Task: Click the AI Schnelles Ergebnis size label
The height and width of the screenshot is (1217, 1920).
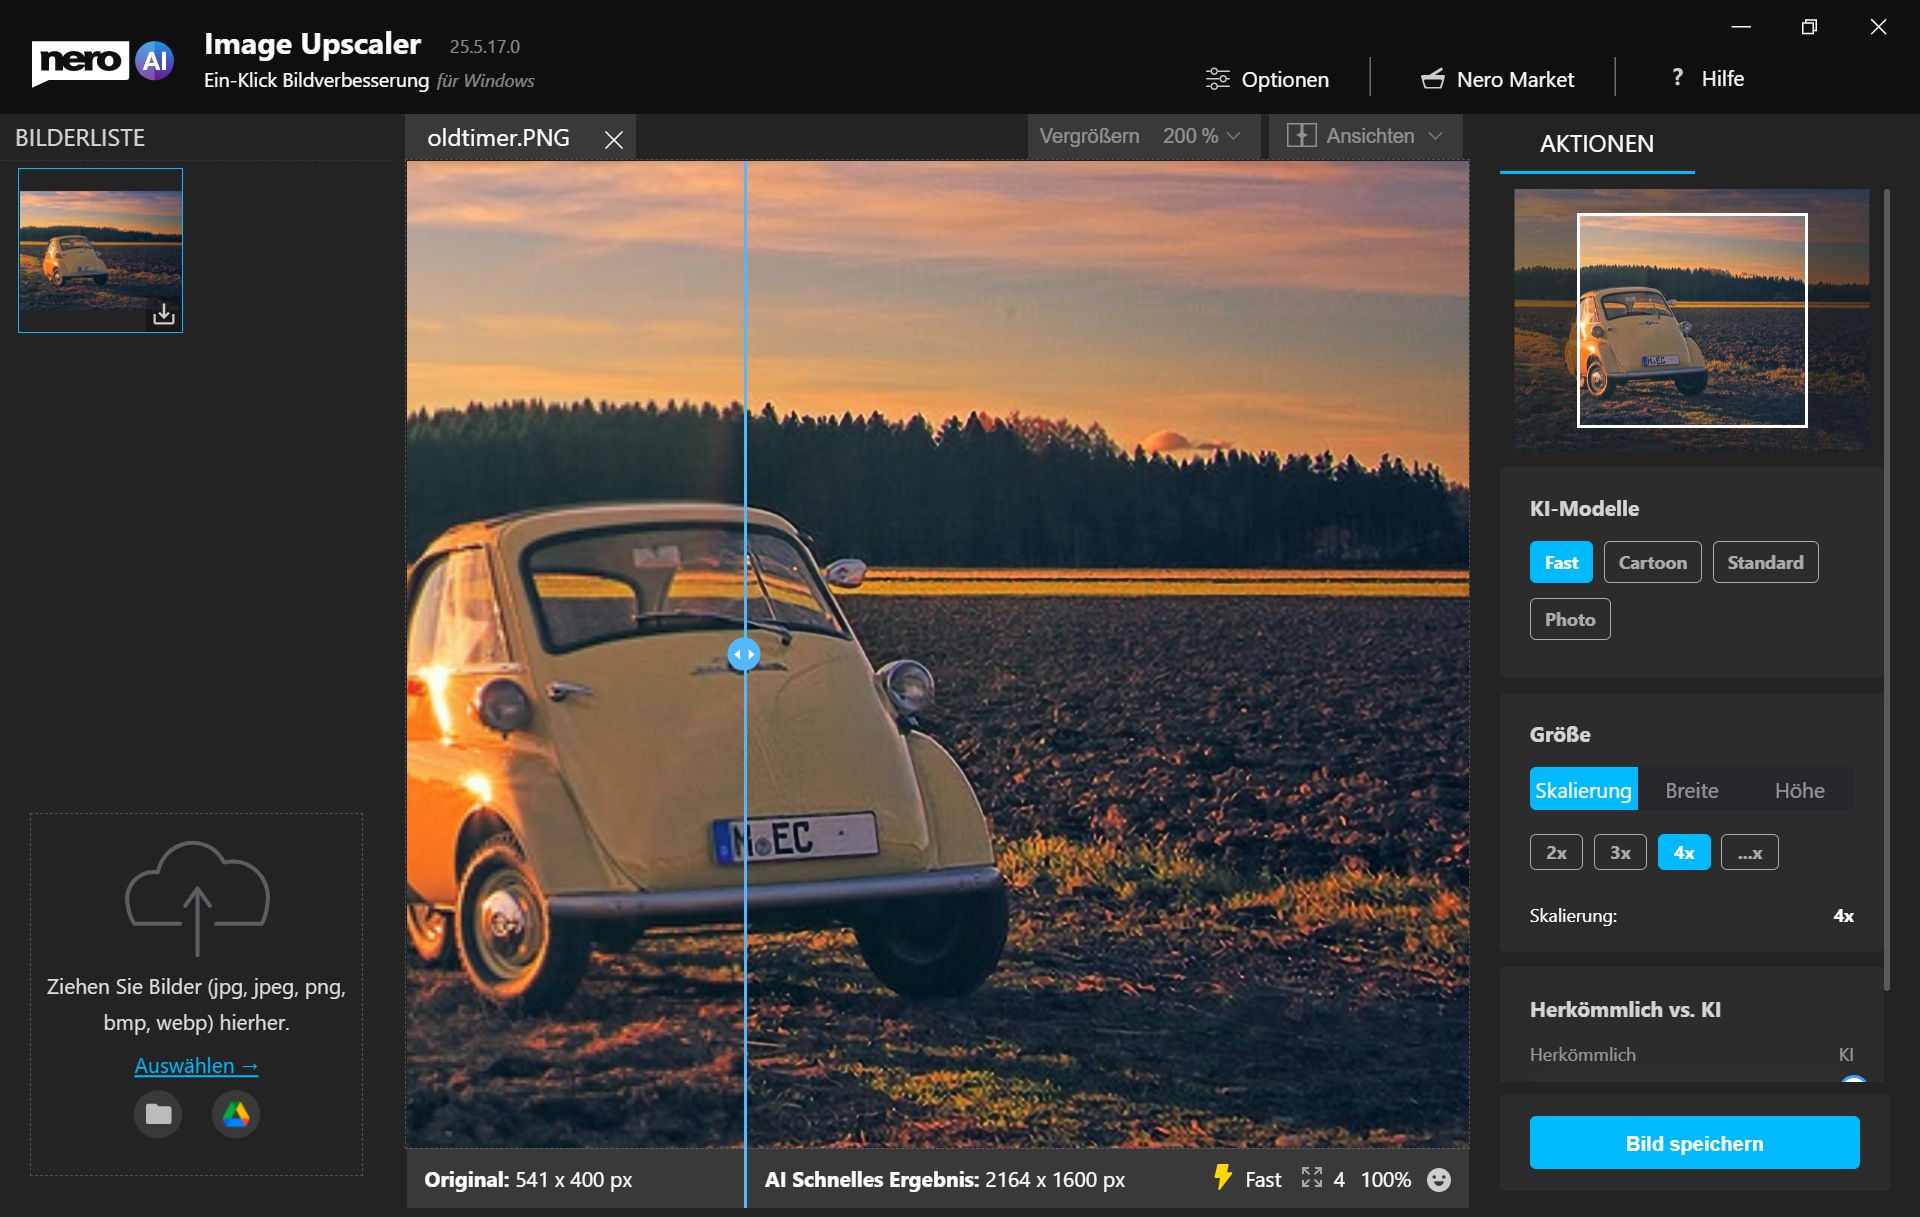Action: point(945,1180)
